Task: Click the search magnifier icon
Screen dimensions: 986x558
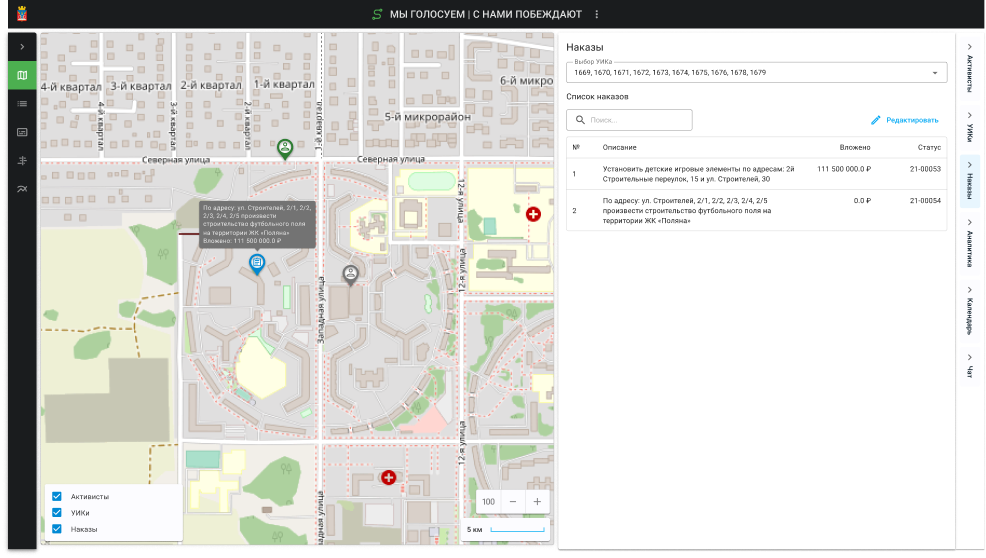Action: pos(580,120)
